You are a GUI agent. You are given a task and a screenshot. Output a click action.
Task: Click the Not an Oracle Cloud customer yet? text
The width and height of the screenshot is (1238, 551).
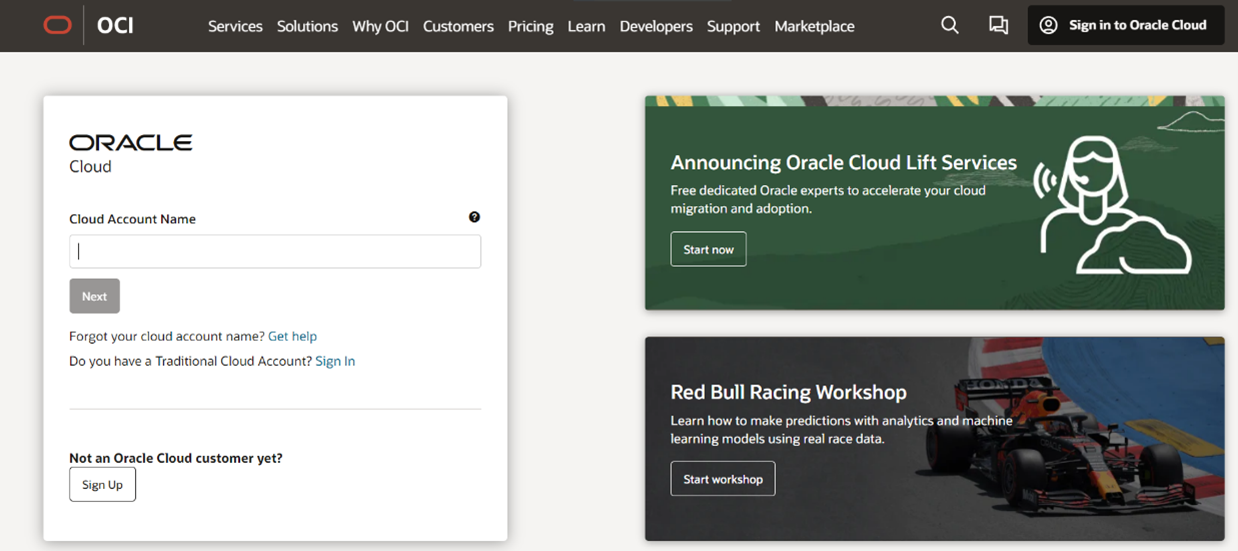click(x=176, y=458)
